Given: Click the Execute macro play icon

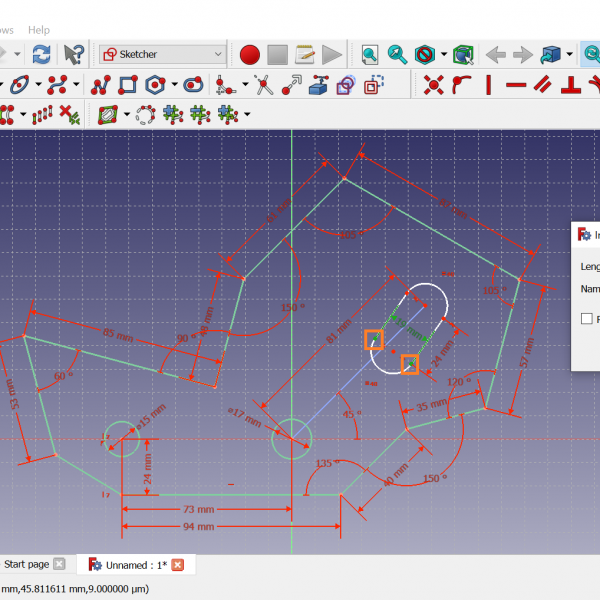Looking at the screenshot, I should [332, 54].
